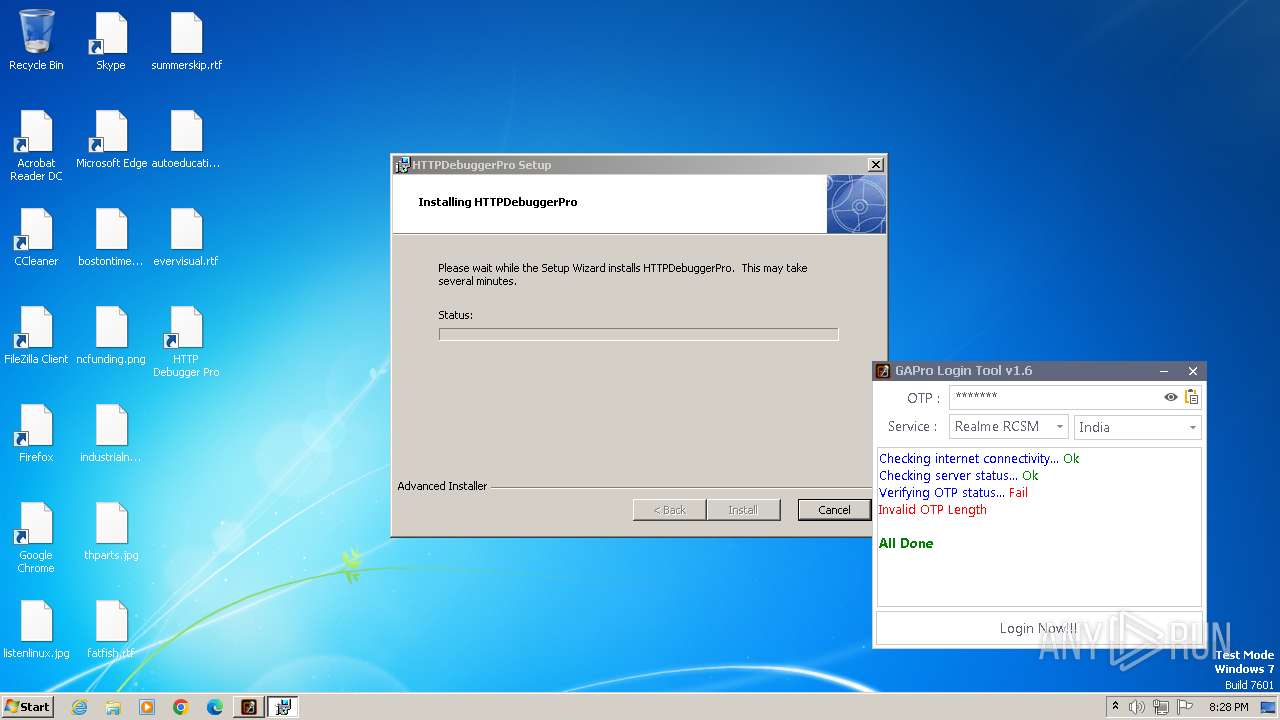Launch Internet Explorer from the taskbar
This screenshot has height=720, width=1280.
coord(79,707)
